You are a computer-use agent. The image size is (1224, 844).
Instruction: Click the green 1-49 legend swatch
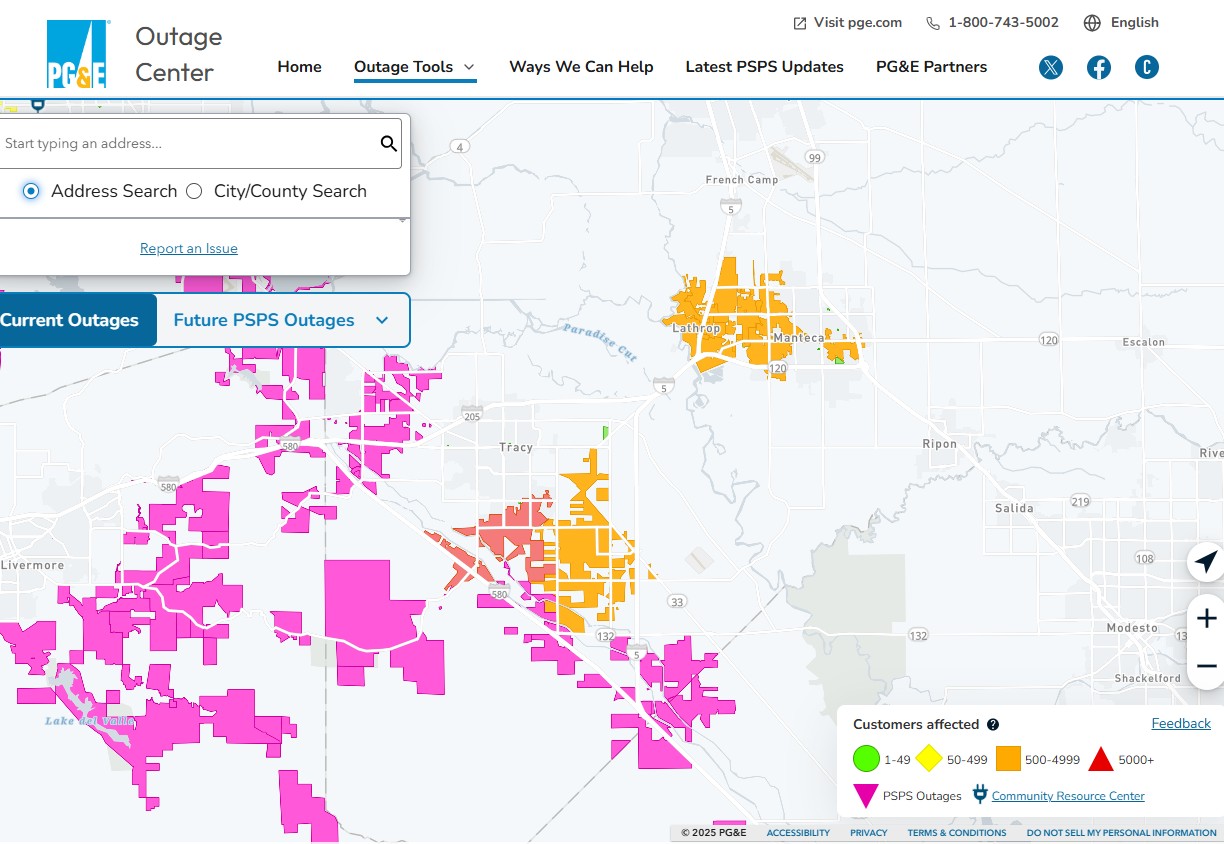(x=866, y=760)
